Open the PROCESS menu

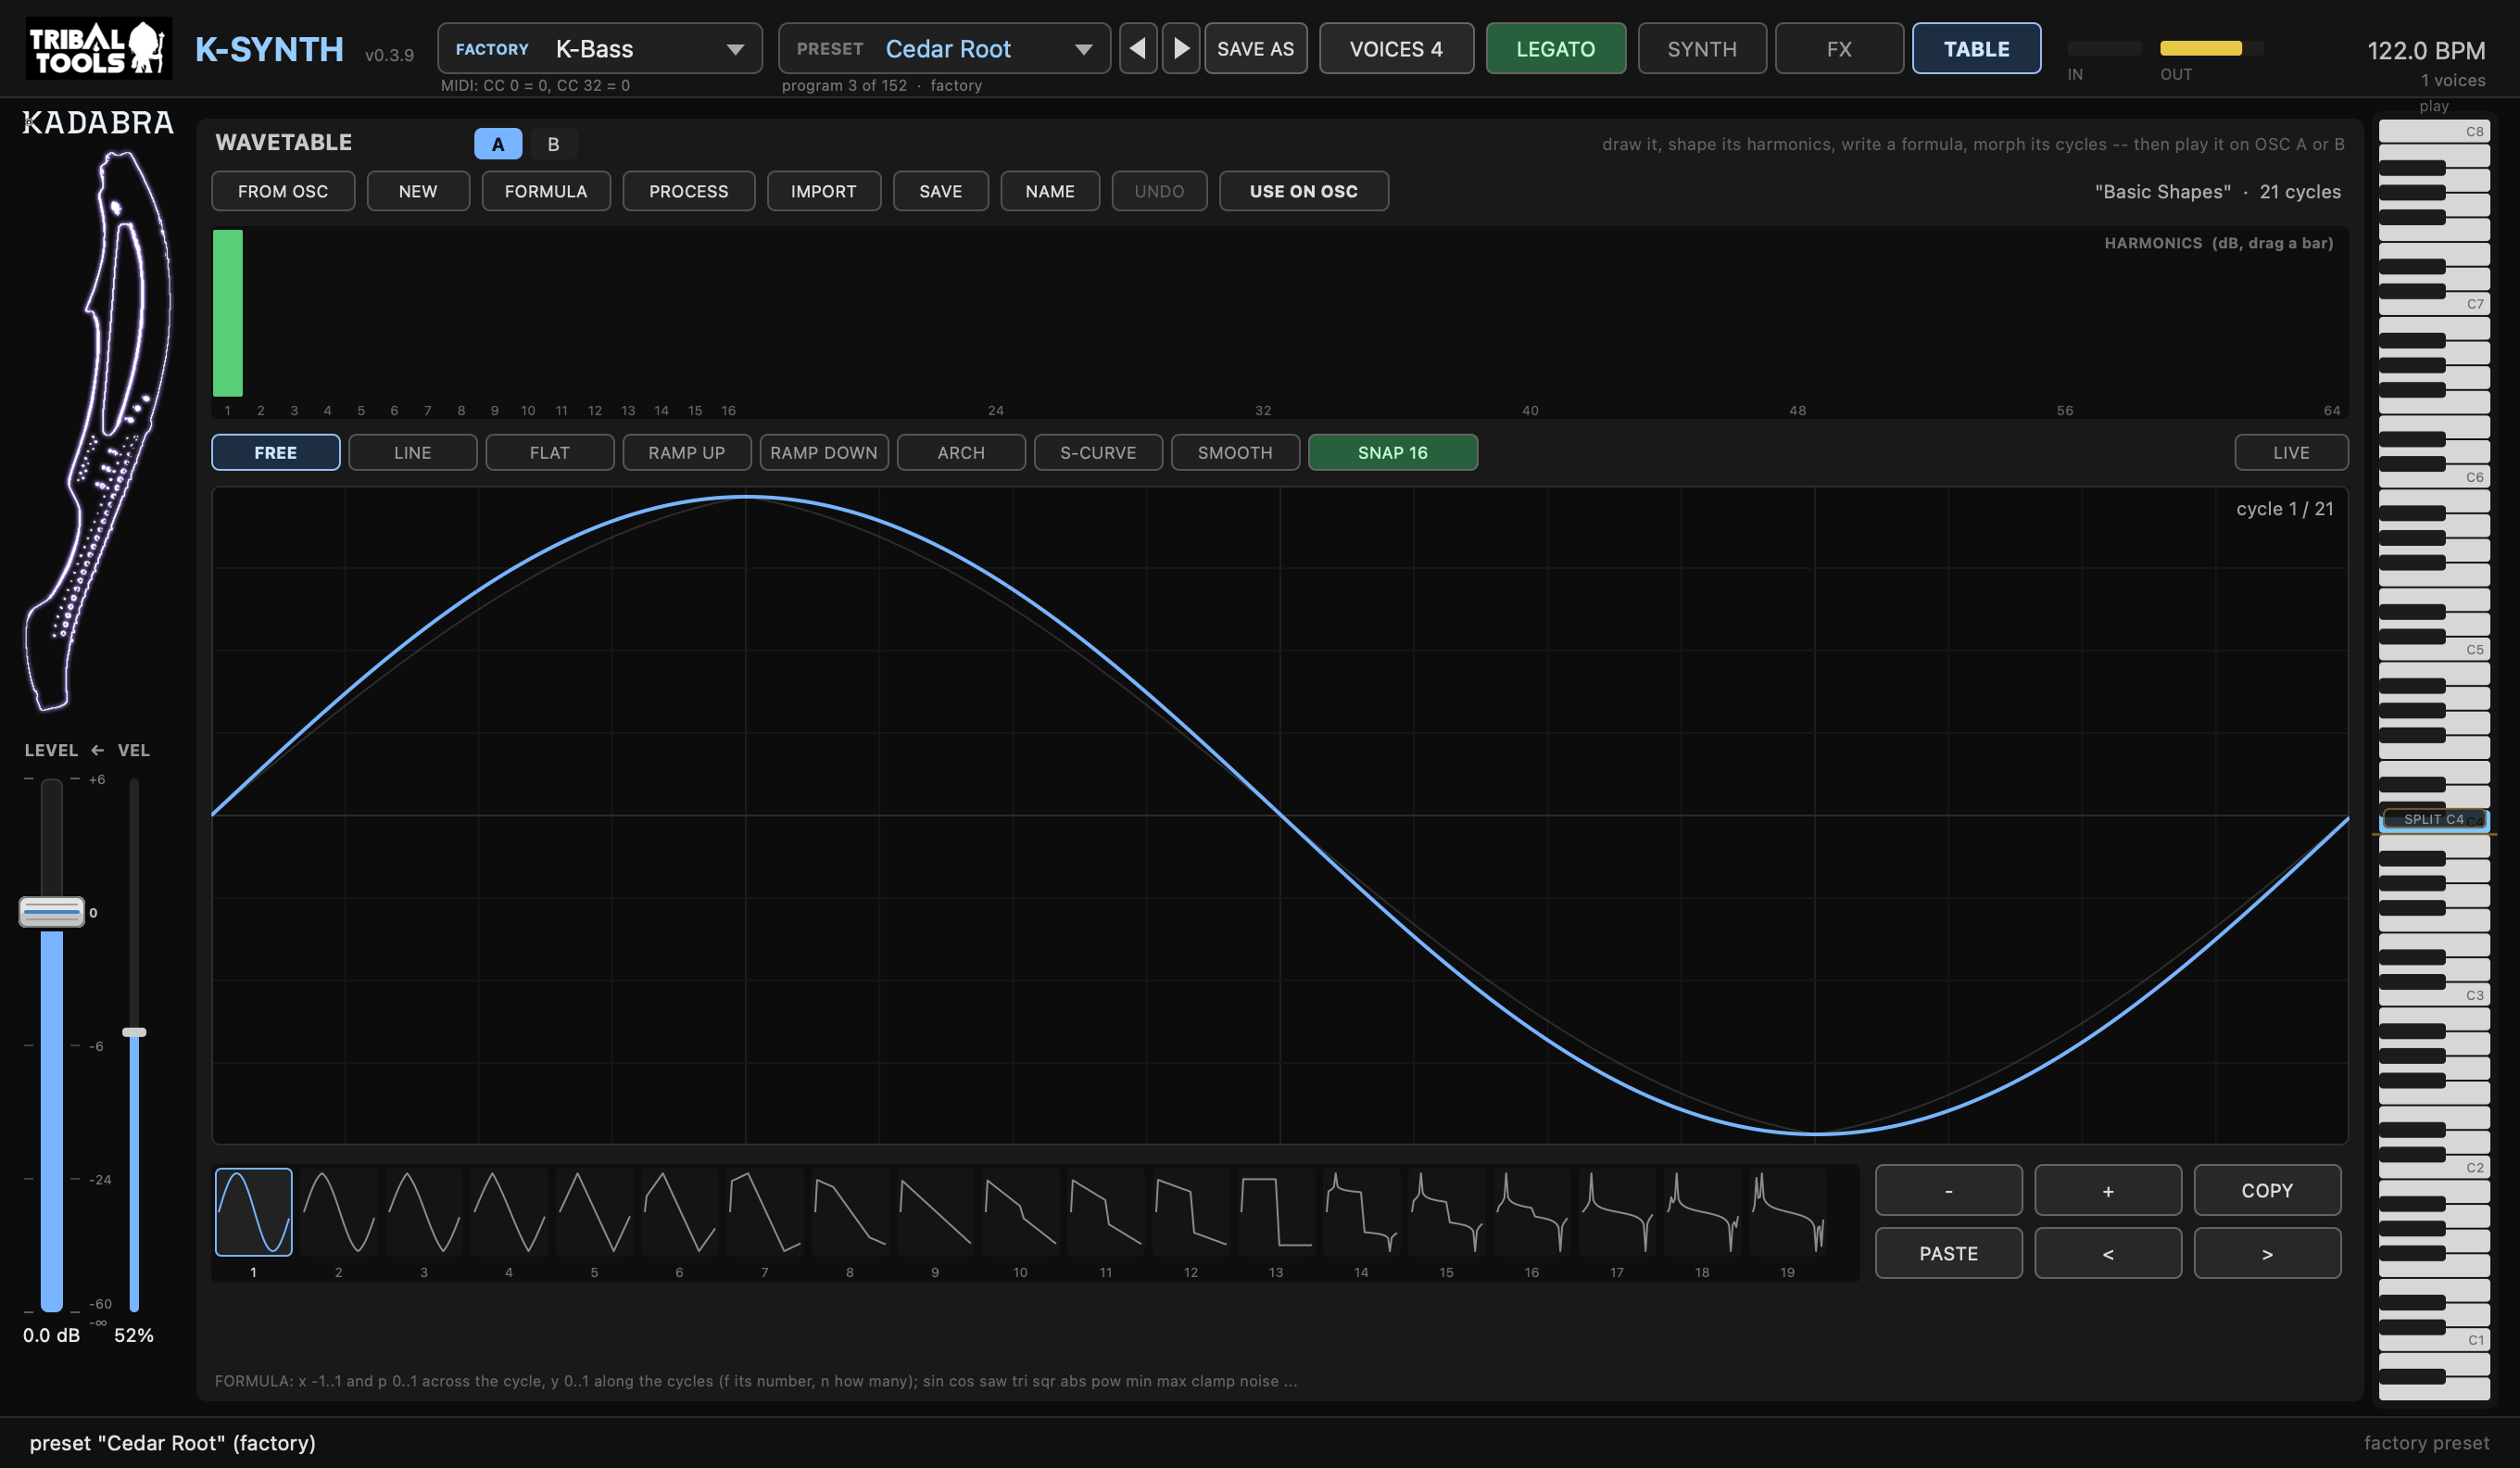(x=689, y=191)
